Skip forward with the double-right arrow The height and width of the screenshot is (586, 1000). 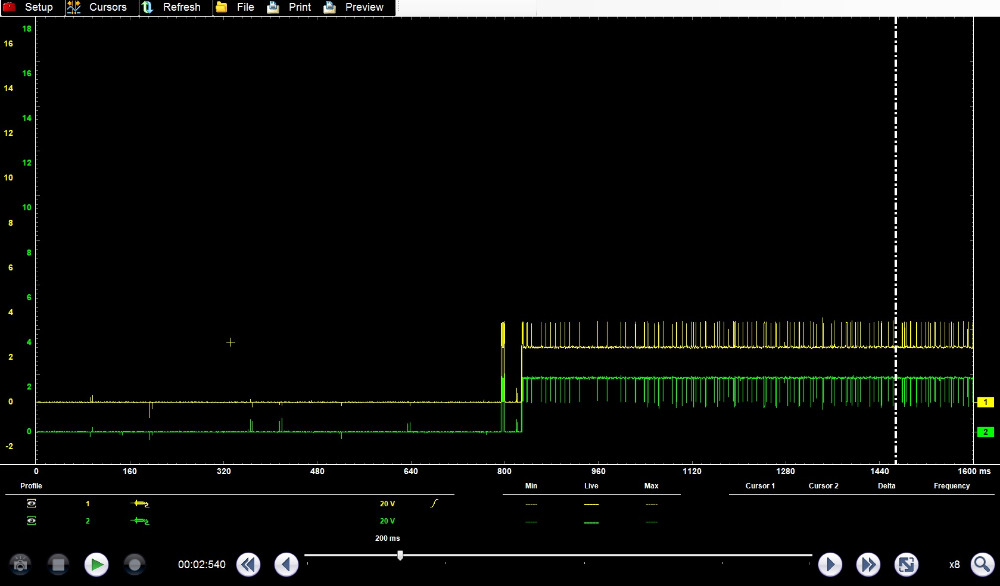click(868, 564)
